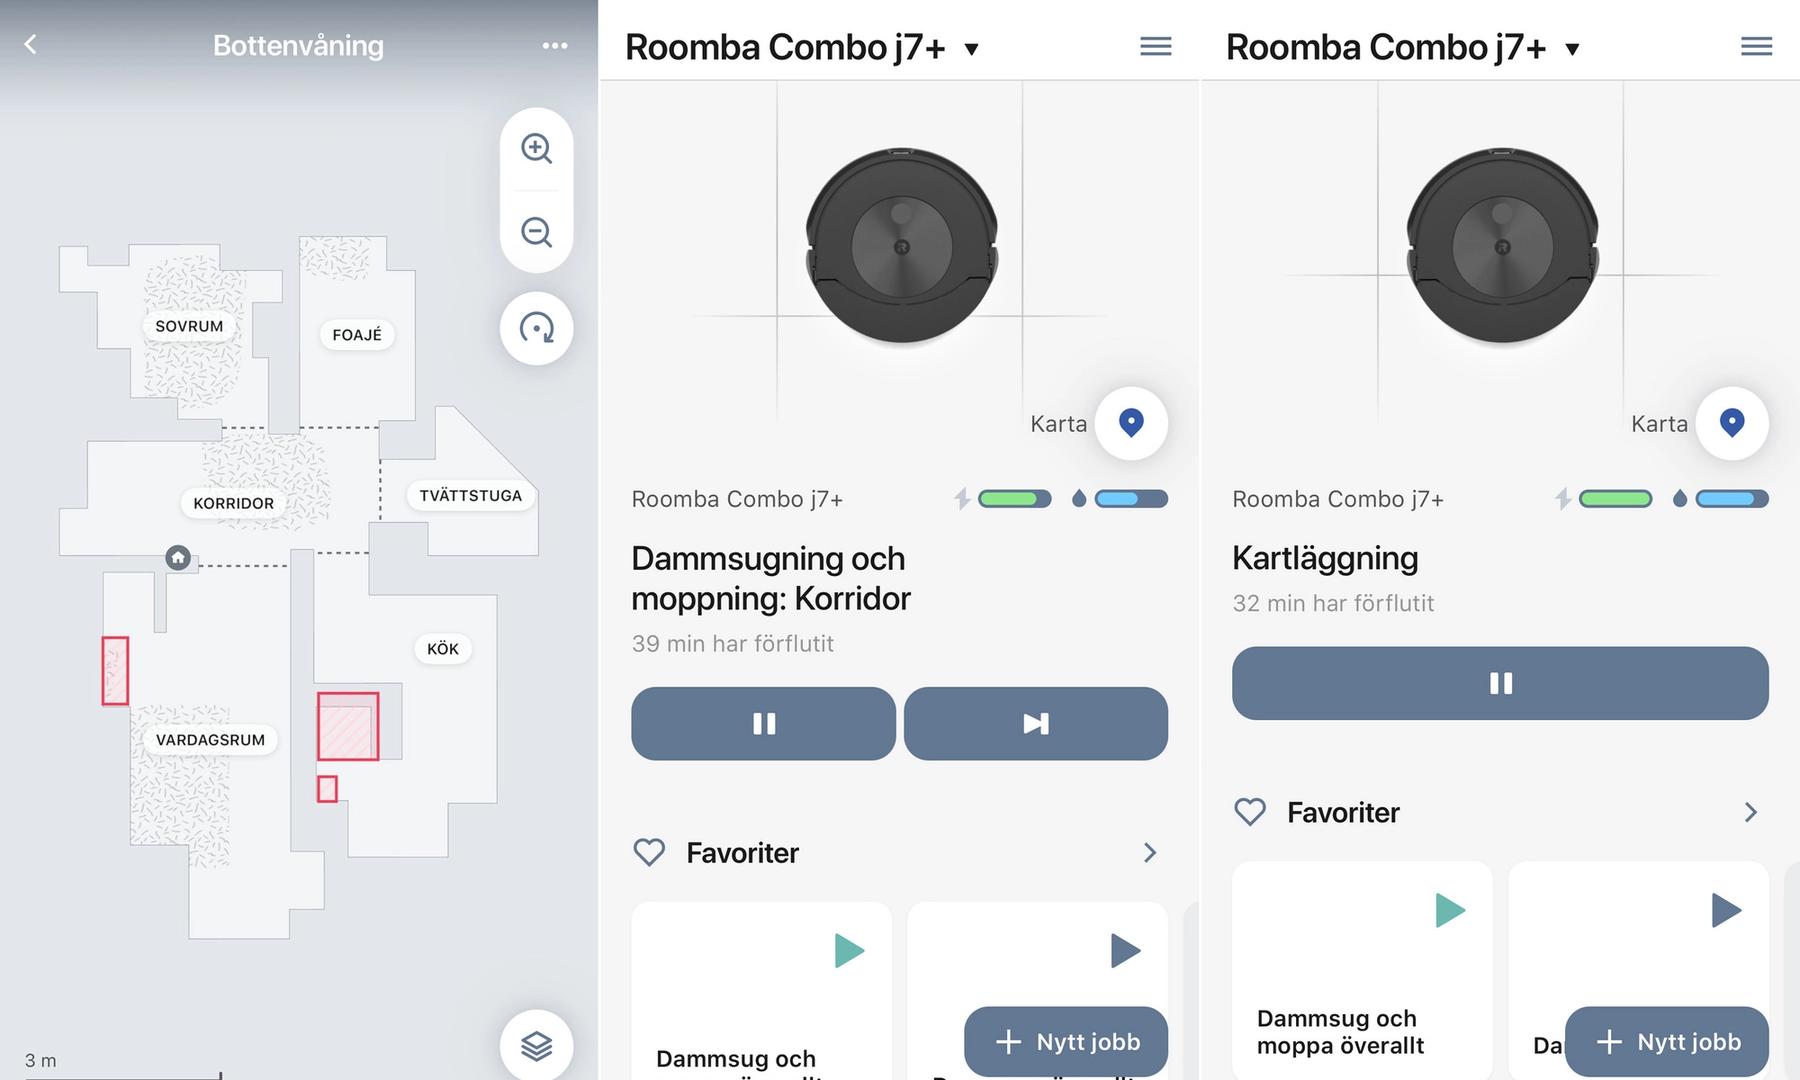Start the green play favorite under the Korridor job

coord(849,950)
